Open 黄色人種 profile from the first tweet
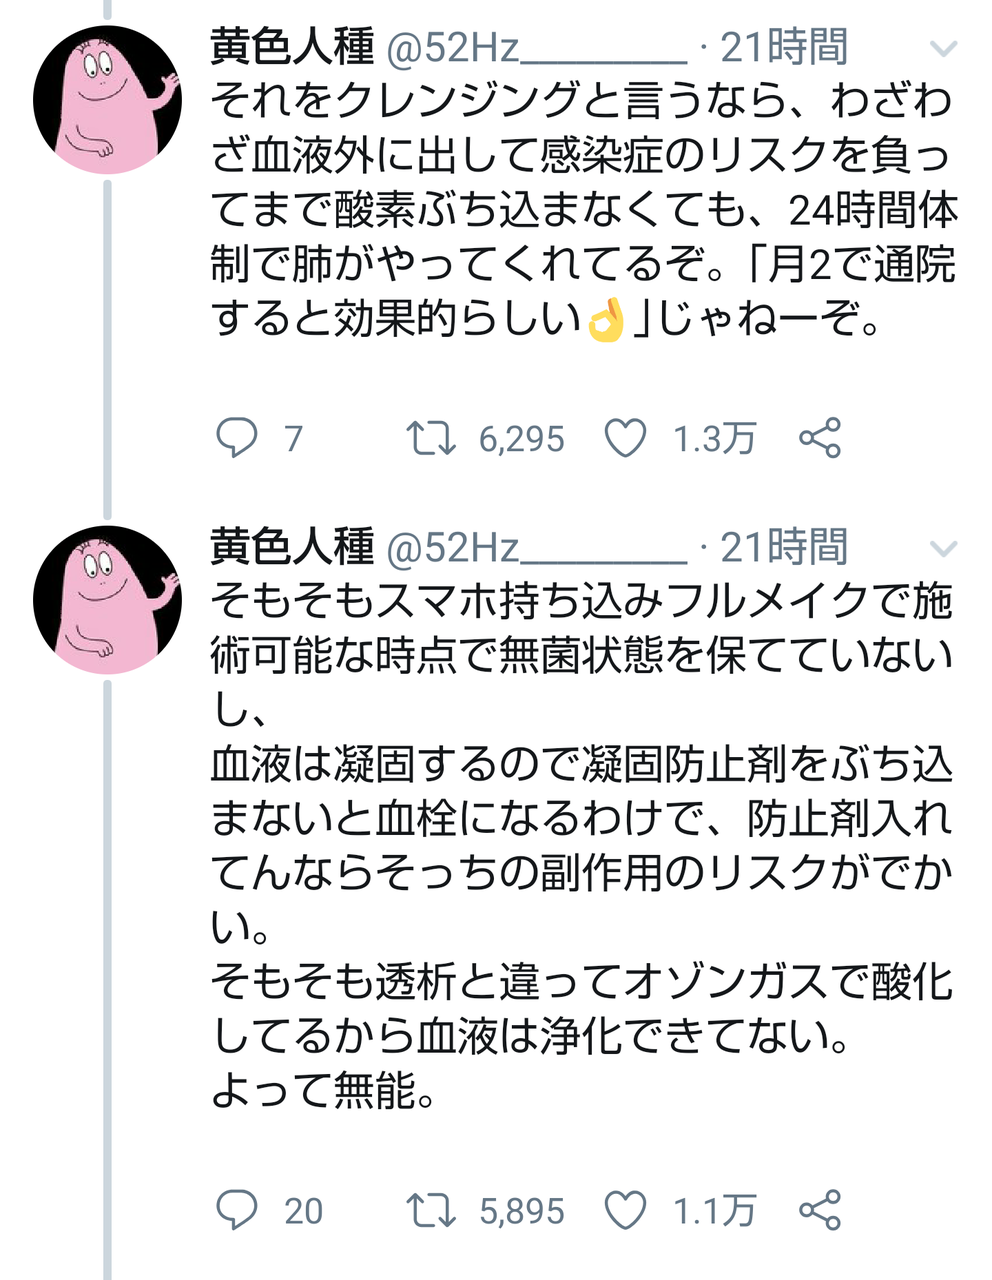The width and height of the screenshot is (992, 1280). [x=292, y=47]
